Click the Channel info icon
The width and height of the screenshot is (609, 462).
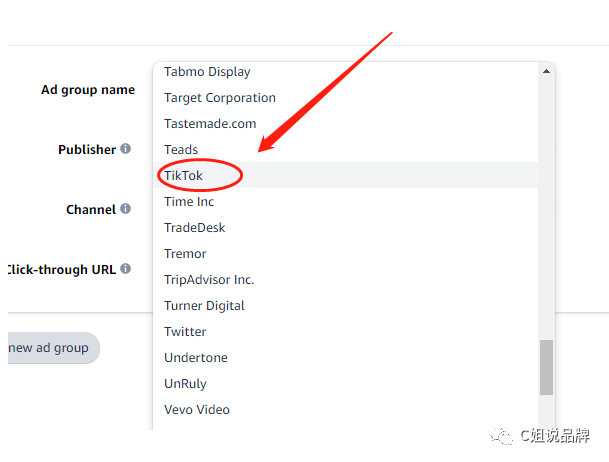pyautogui.click(x=125, y=209)
